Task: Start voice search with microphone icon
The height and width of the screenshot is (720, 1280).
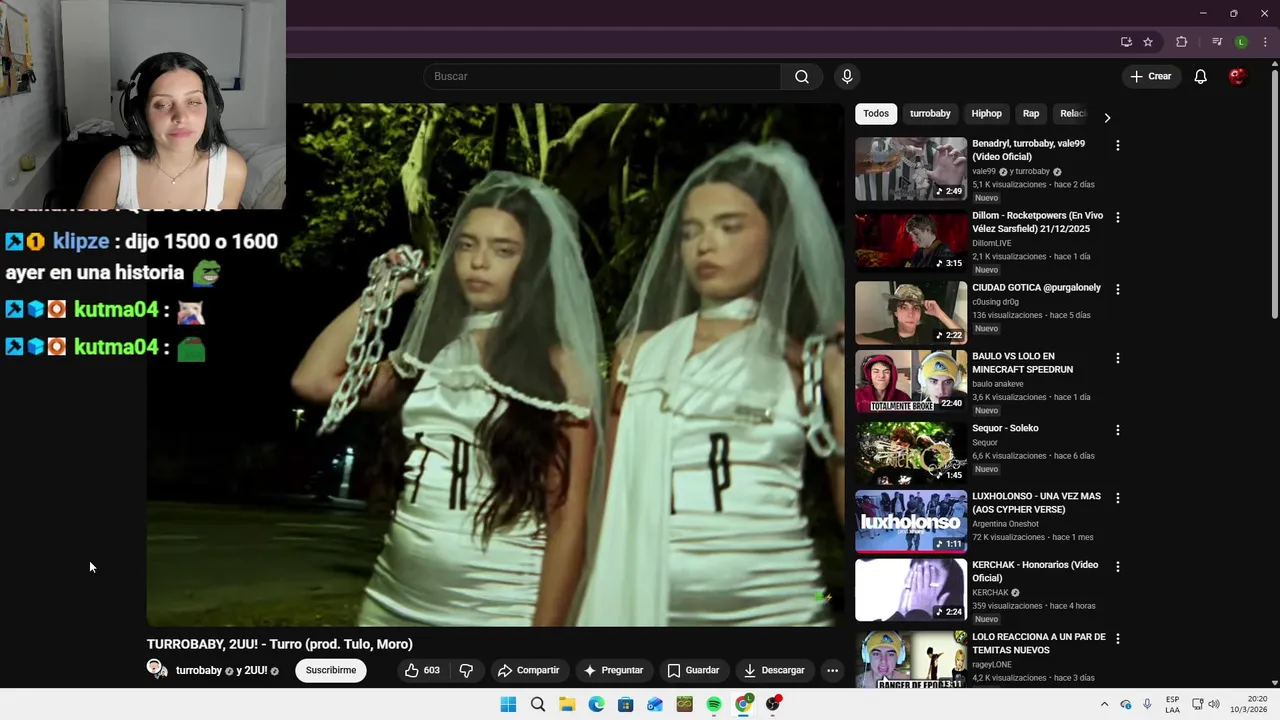Action: (x=847, y=77)
